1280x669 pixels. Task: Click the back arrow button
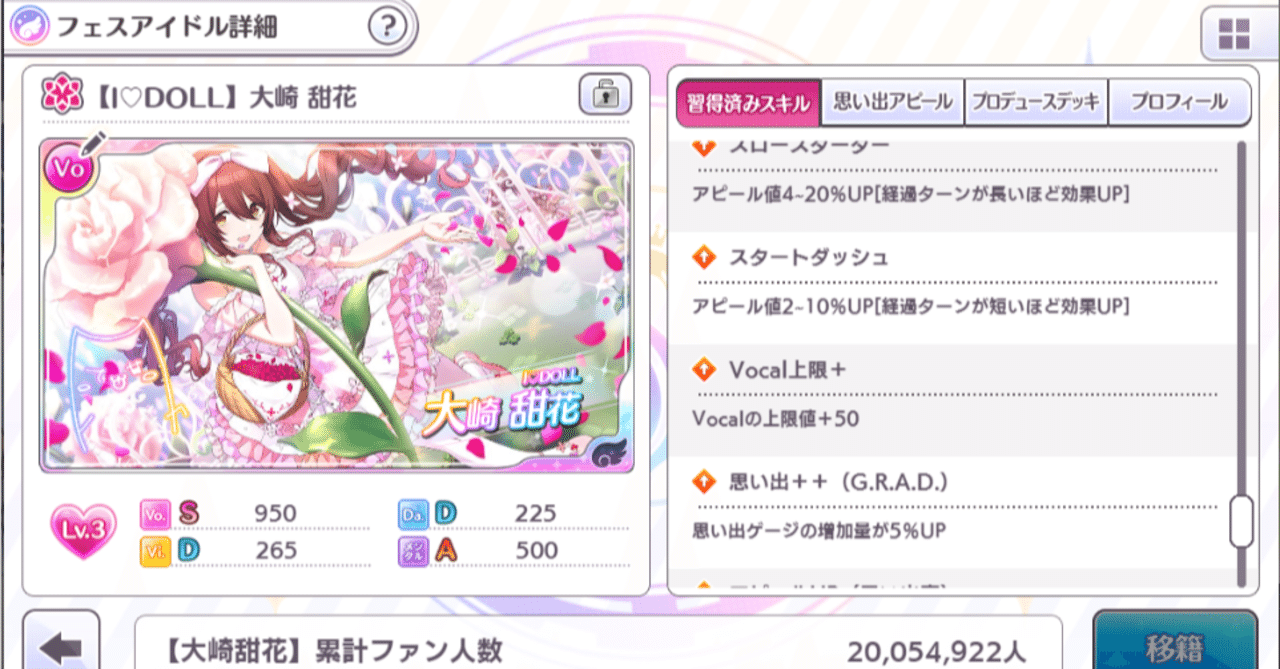(61, 645)
